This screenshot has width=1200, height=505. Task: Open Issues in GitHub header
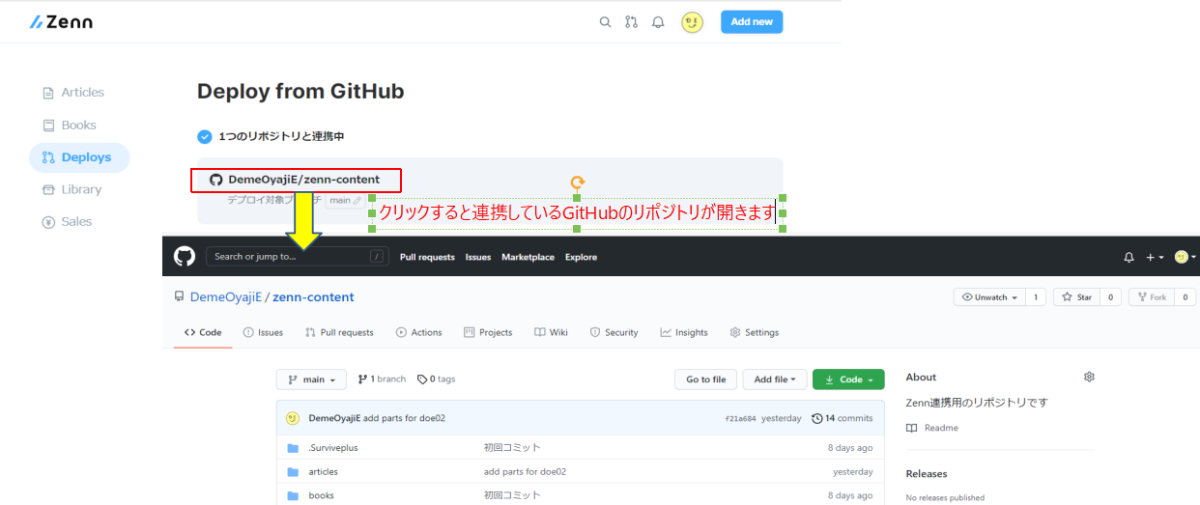tap(478, 257)
